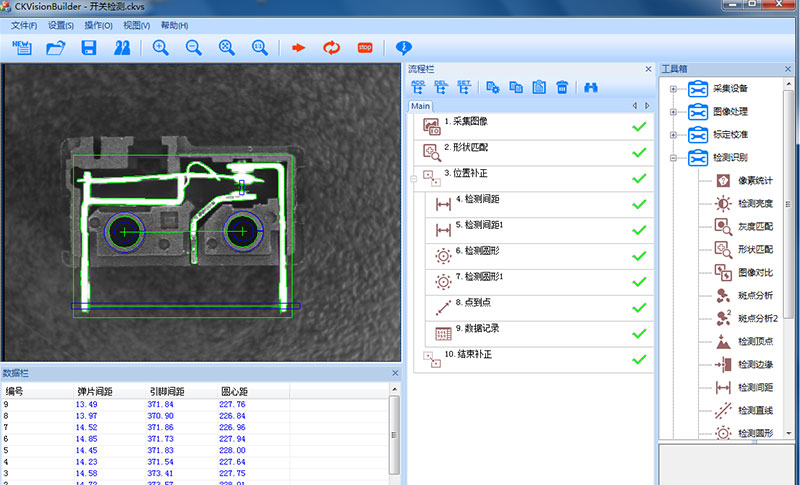The height and width of the screenshot is (485, 800).
Task: Switch to the Main flow tab
Action: [x=421, y=106]
